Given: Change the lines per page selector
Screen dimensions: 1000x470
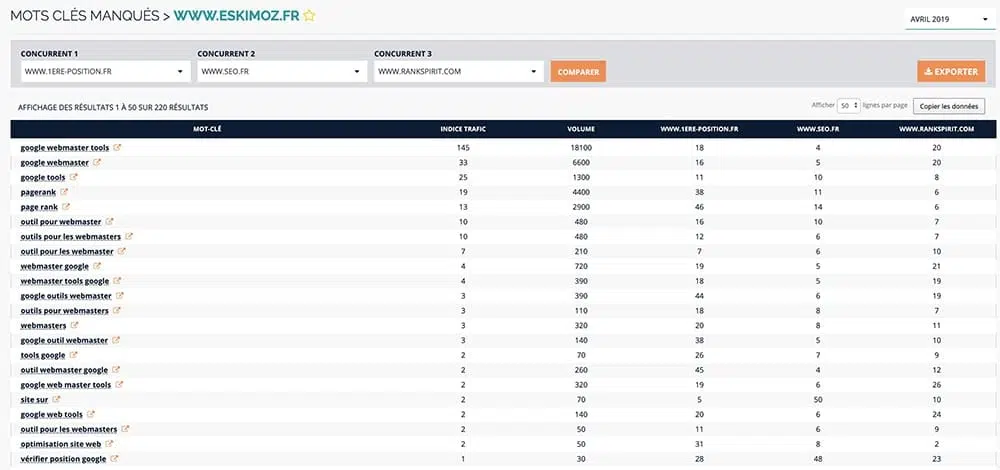Looking at the screenshot, I should (x=848, y=106).
